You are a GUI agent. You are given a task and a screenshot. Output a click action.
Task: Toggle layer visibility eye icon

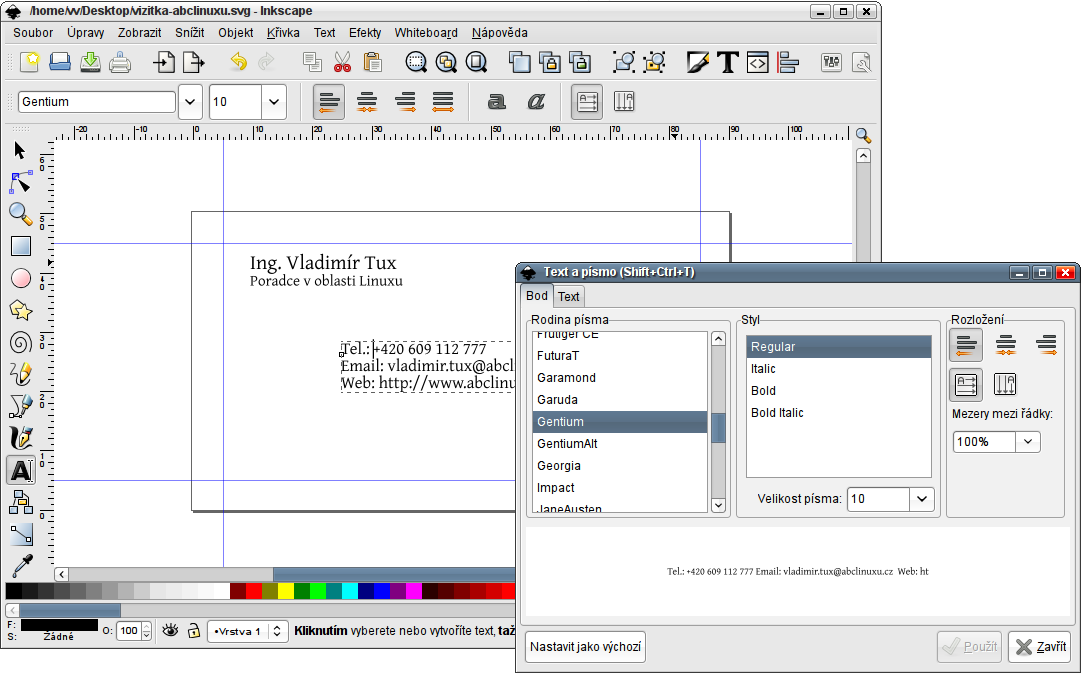pyautogui.click(x=170, y=630)
